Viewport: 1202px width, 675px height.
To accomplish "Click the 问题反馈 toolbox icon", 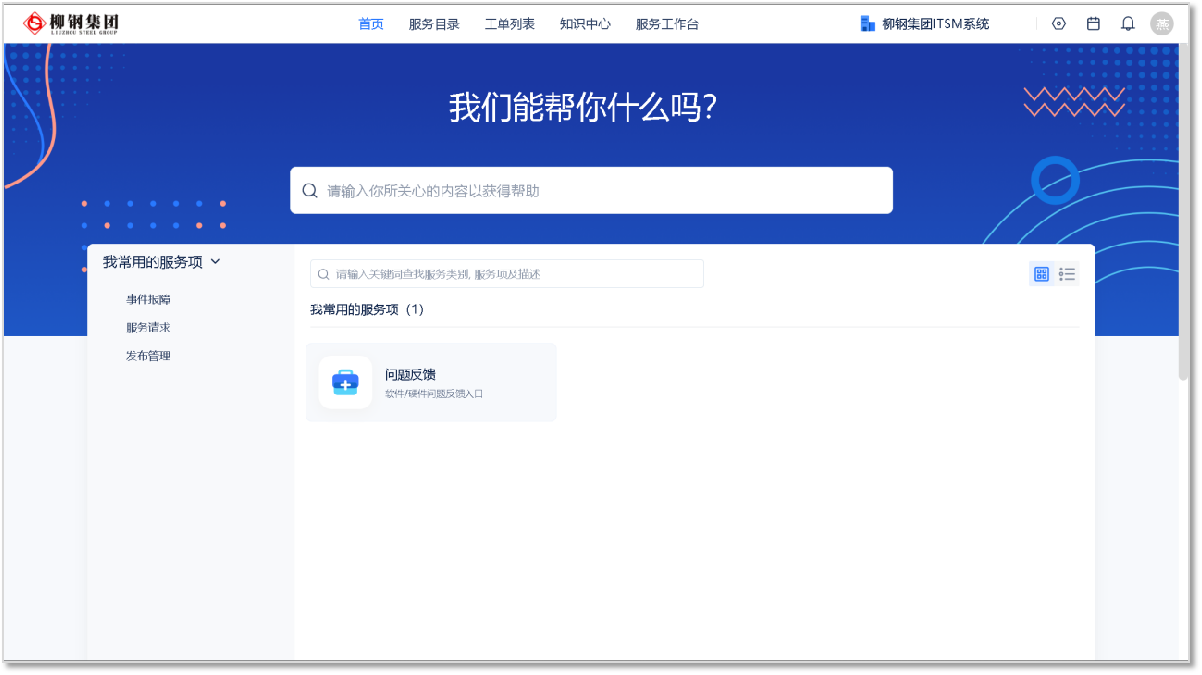I will (345, 382).
